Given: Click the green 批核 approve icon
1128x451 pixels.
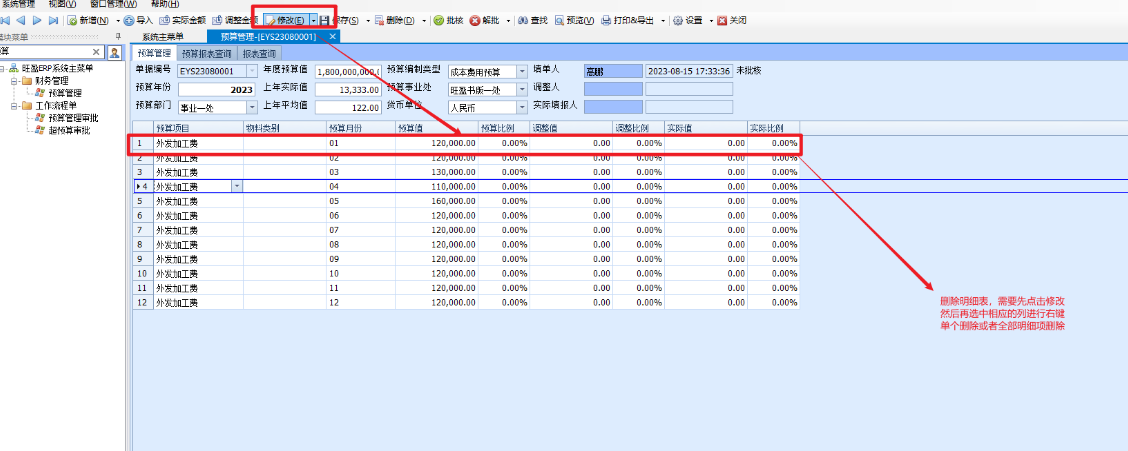Looking at the screenshot, I should [438, 20].
